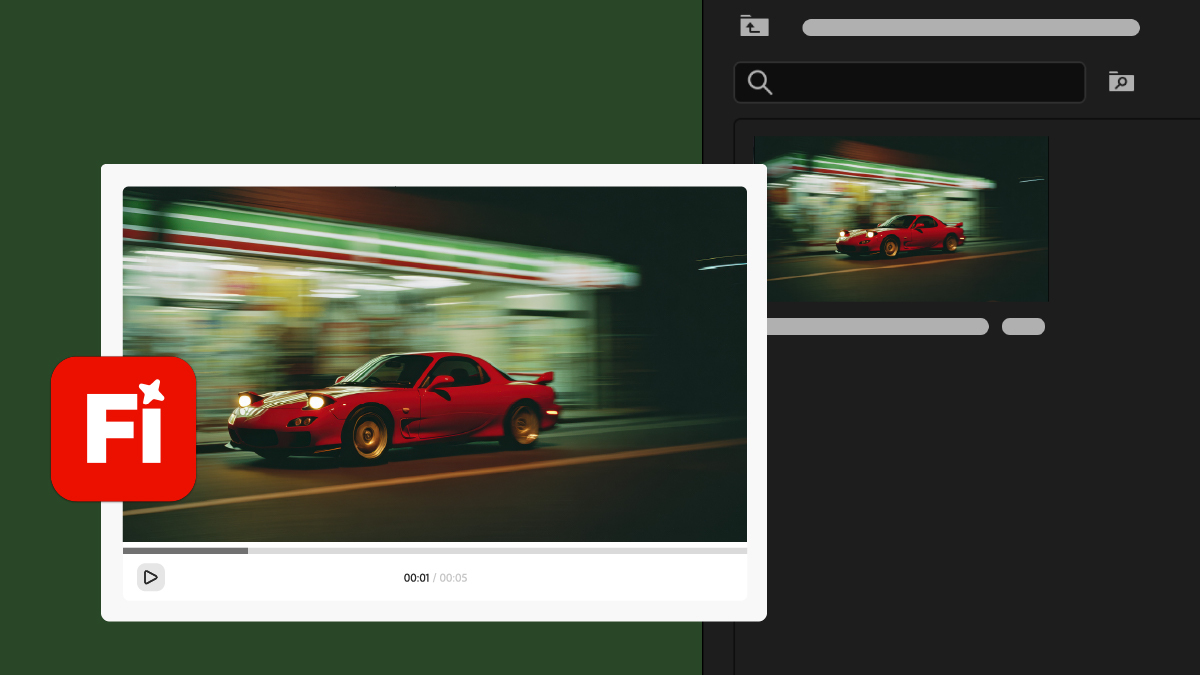Click the clip name label below the thumbnail
Image resolution: width=1200 pixels, height=675 pixels.
click(876, 327)
